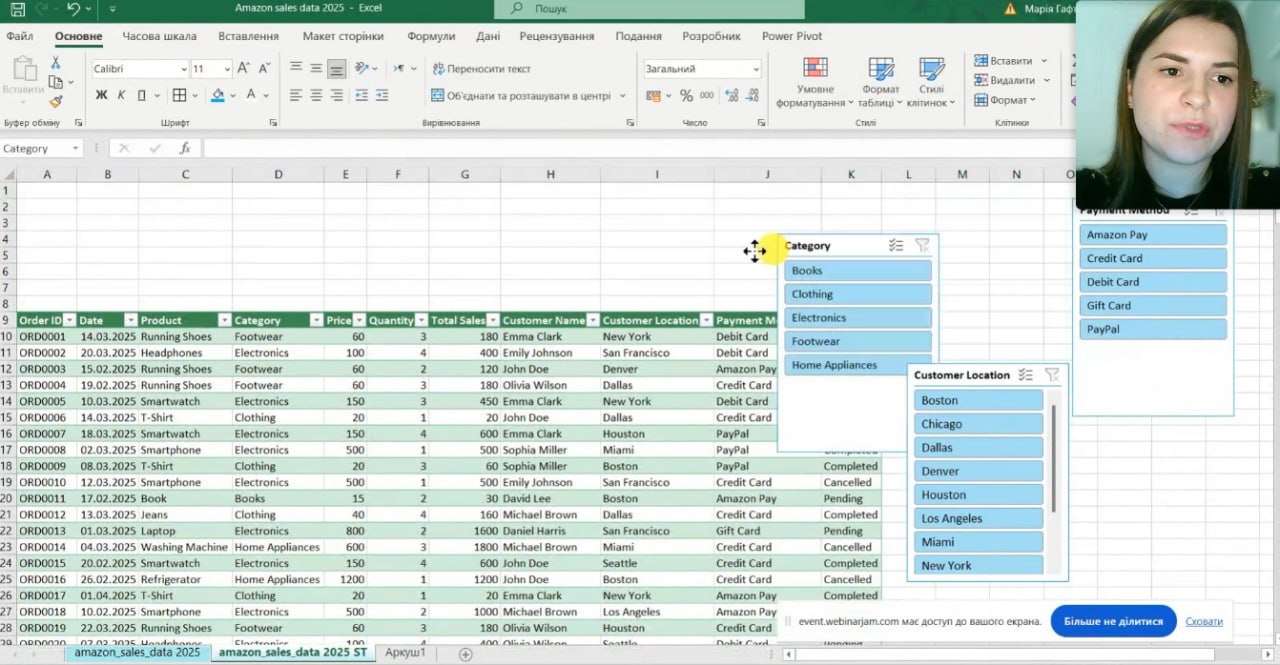The image size is (1280, 665).
Task: Open the Category column filter dropdown
Action: (x=316, y=321)
